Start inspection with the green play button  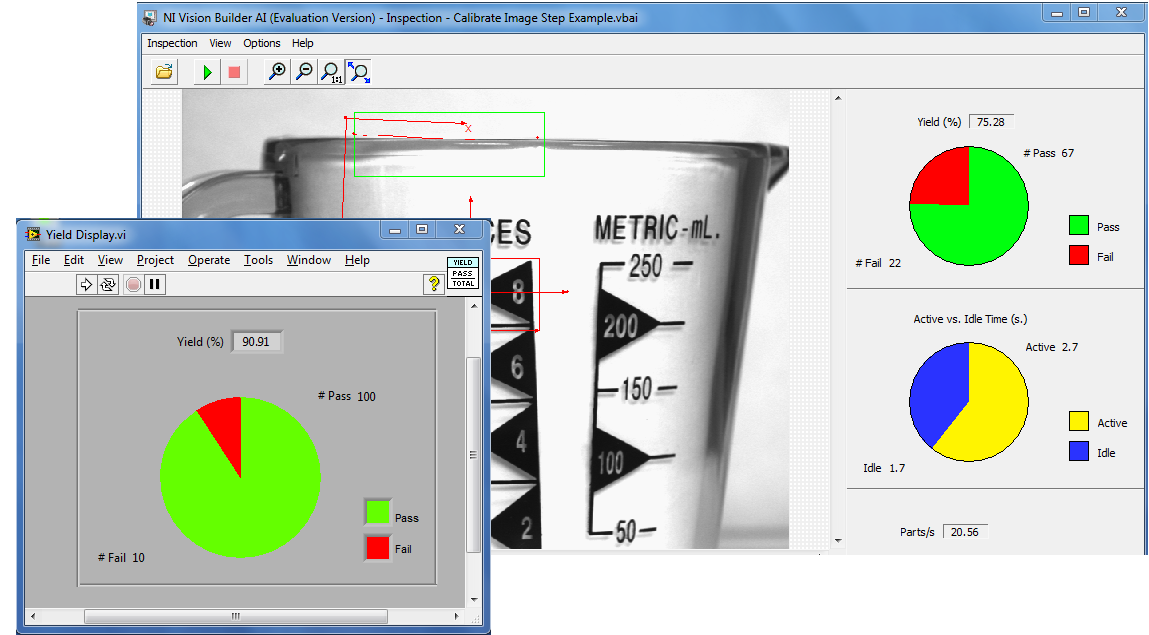coord(207,72)
